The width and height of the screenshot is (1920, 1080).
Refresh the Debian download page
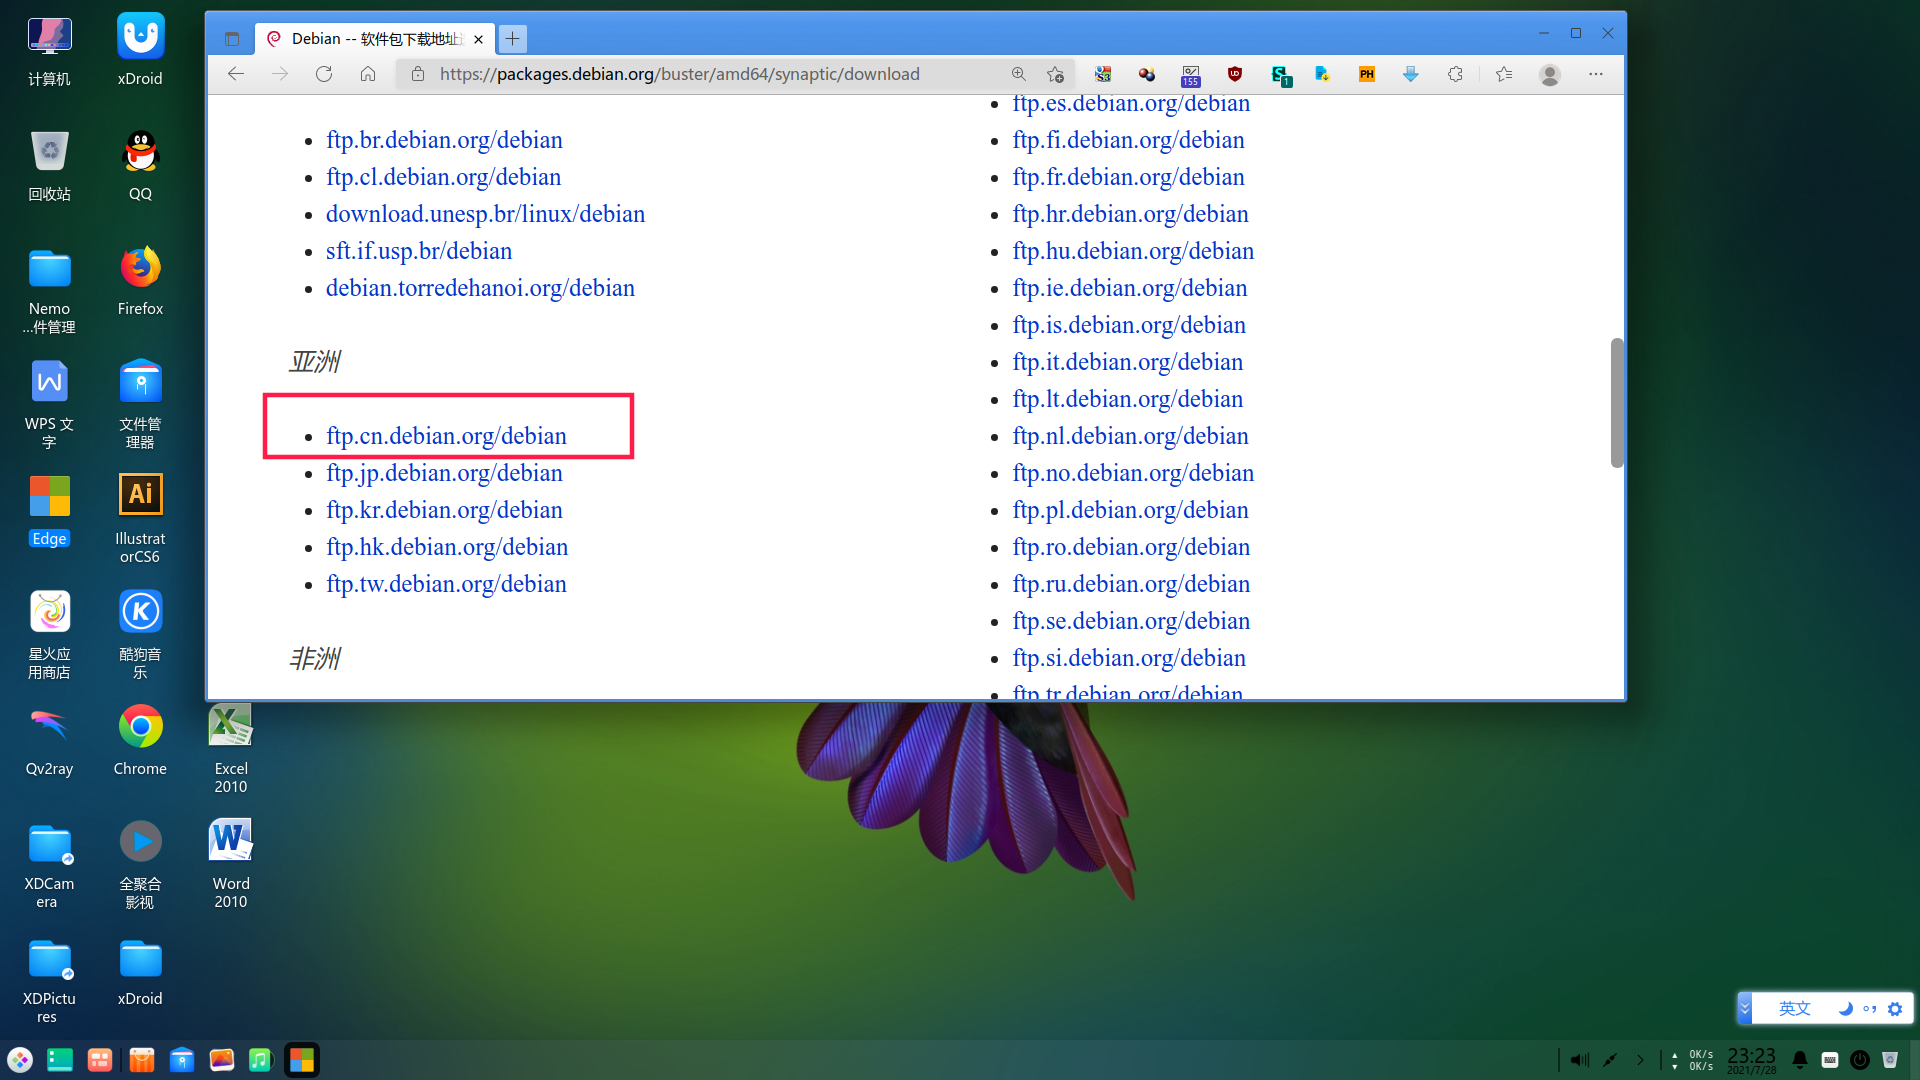coord(323,74)
